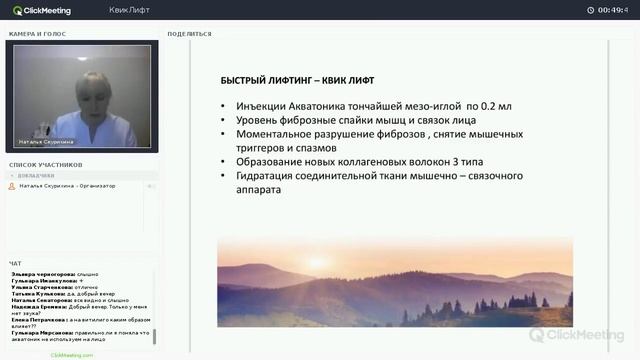Click the Чат panel header
The width and height of the screenshot is (640, 360).
point(15,264)
